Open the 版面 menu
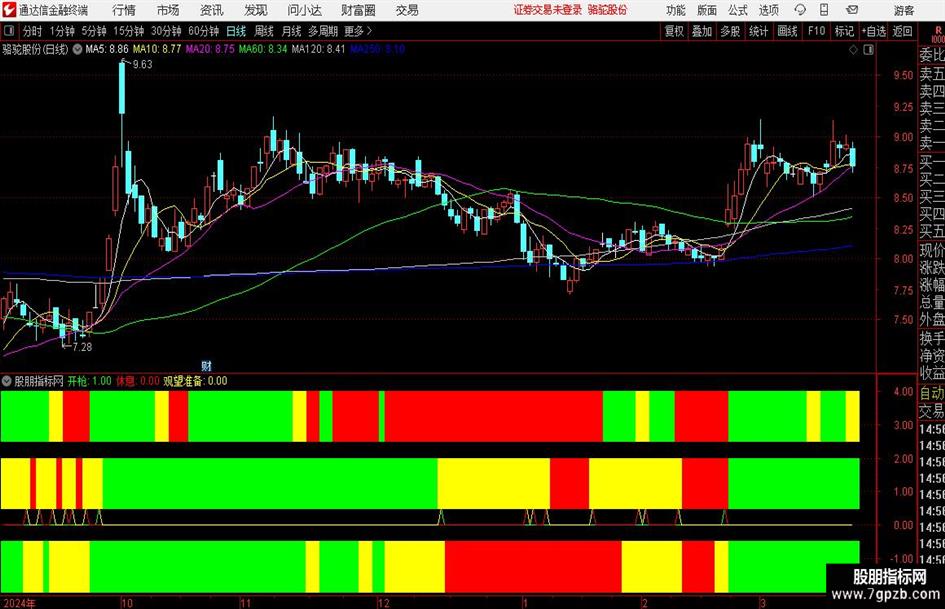The width and height of the screenshot is (945, 609). click(707, 10)
